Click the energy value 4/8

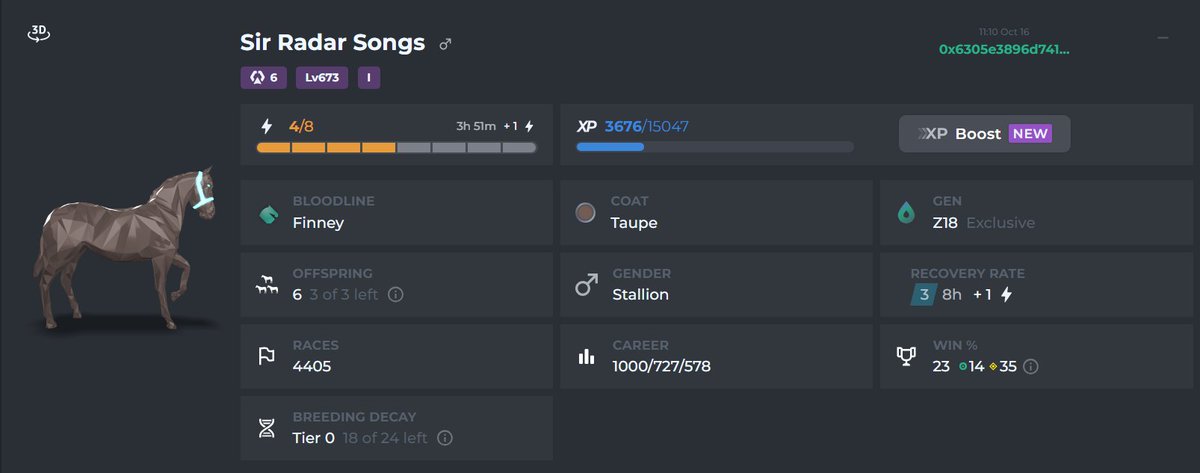[301, 126]
